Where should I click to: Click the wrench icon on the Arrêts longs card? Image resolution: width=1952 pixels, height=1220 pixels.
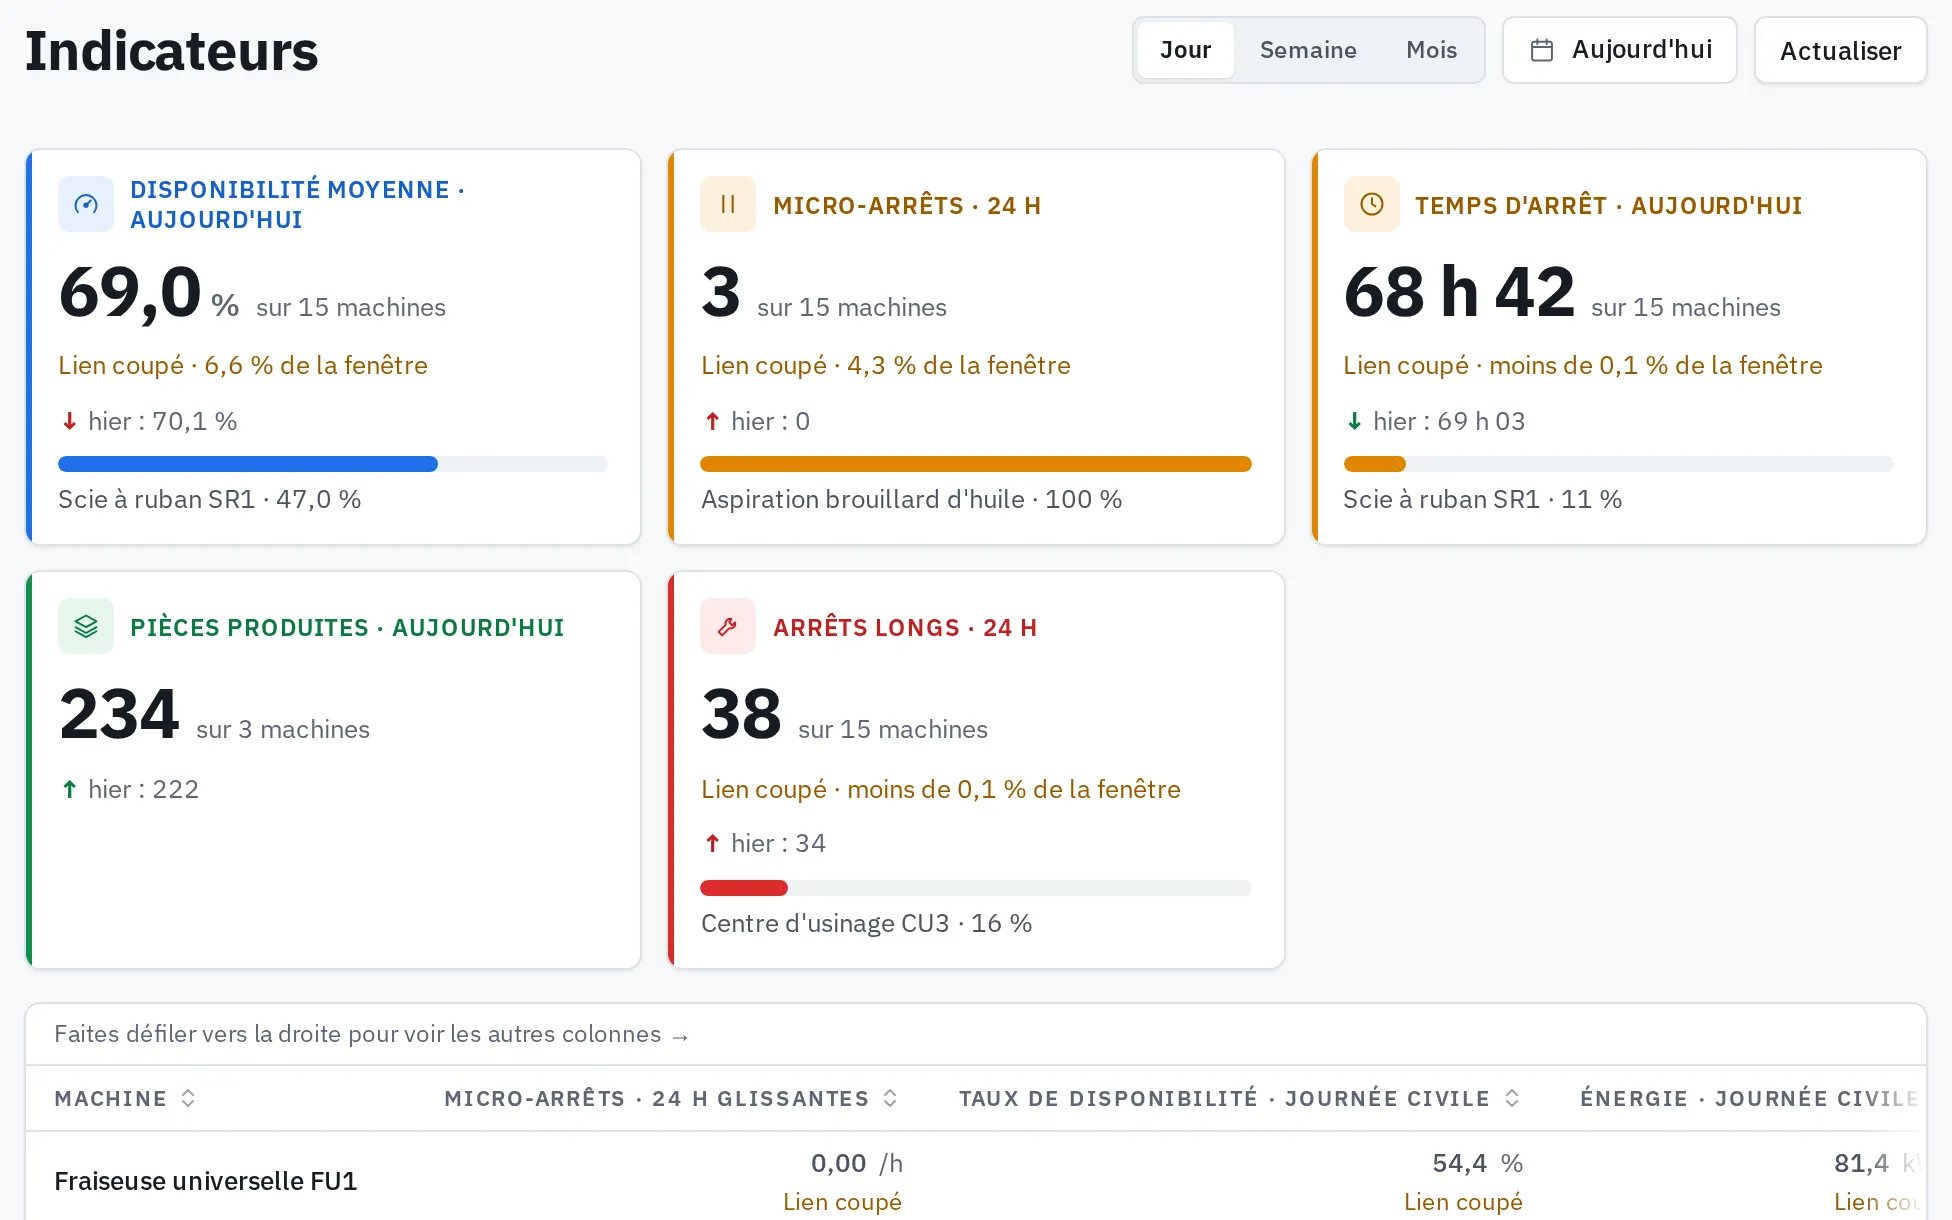(728, 626)
